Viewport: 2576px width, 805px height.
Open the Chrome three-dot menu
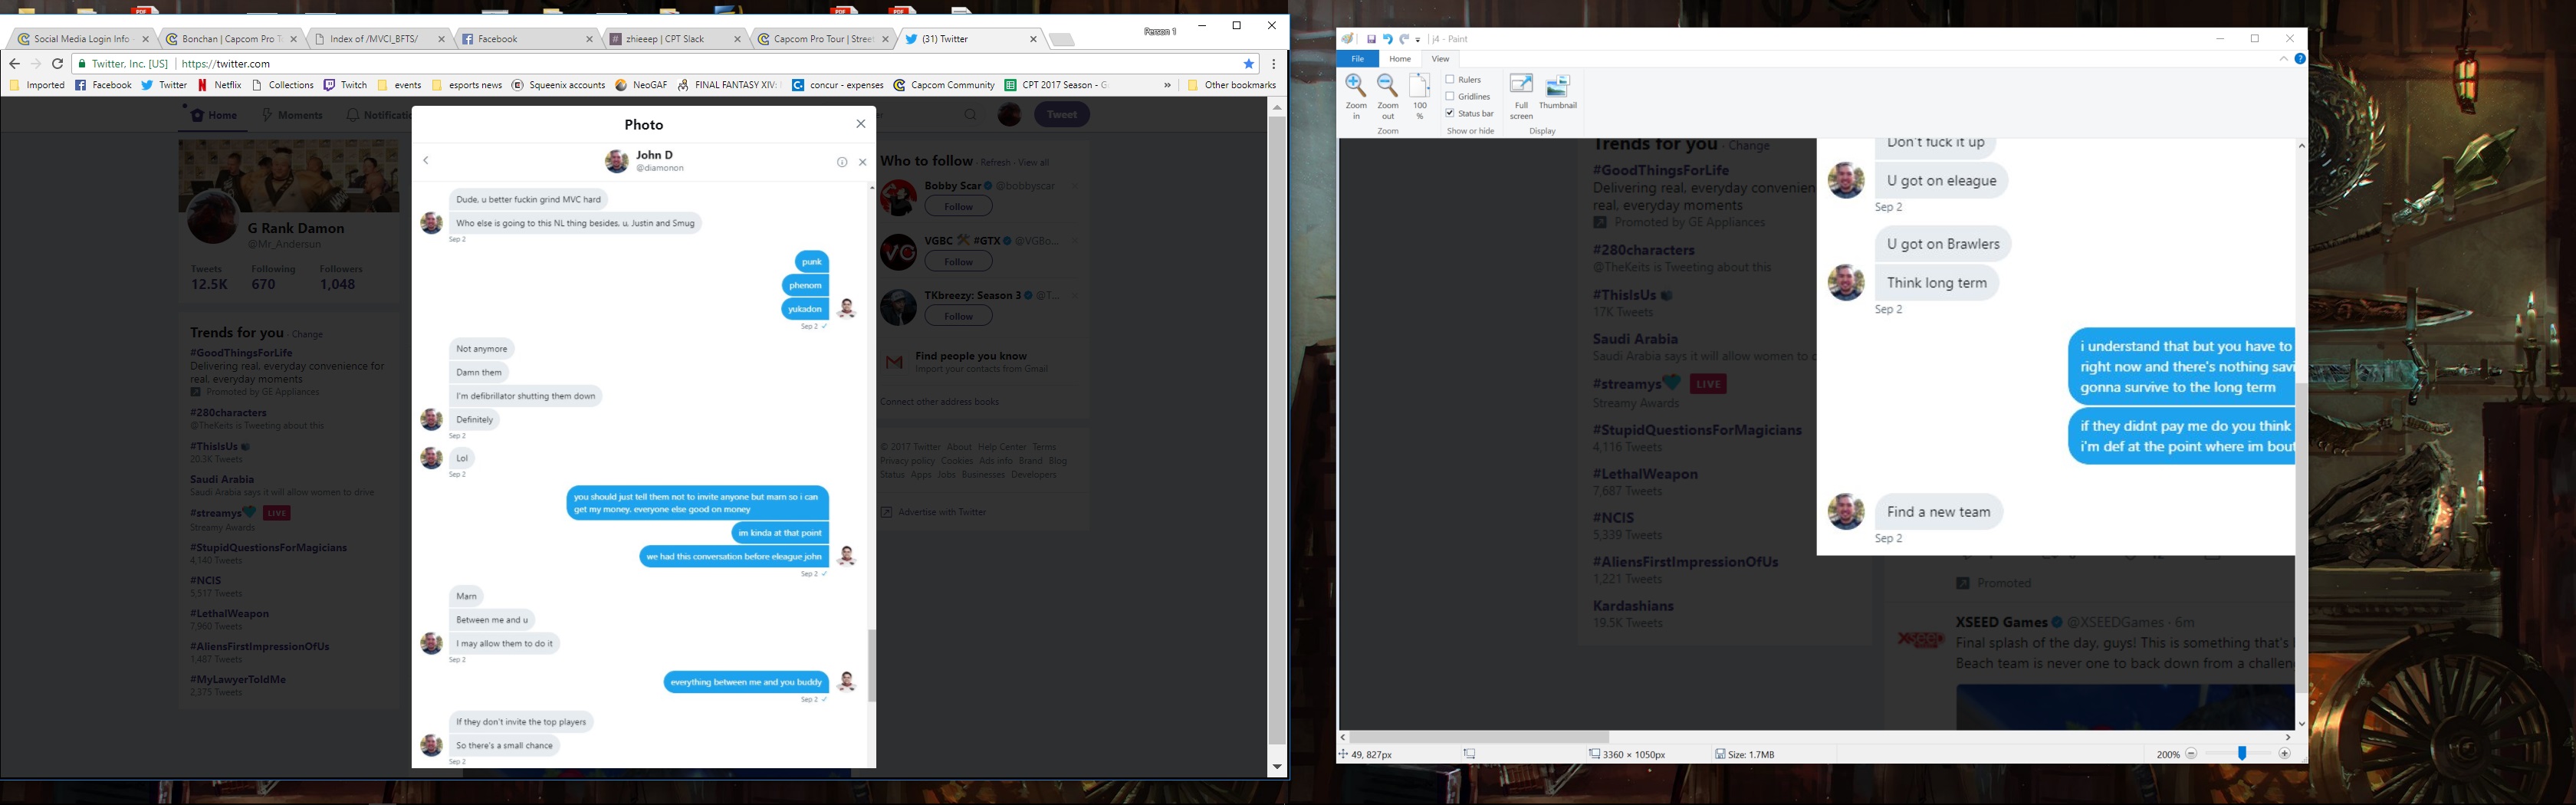pos(1273,63)
